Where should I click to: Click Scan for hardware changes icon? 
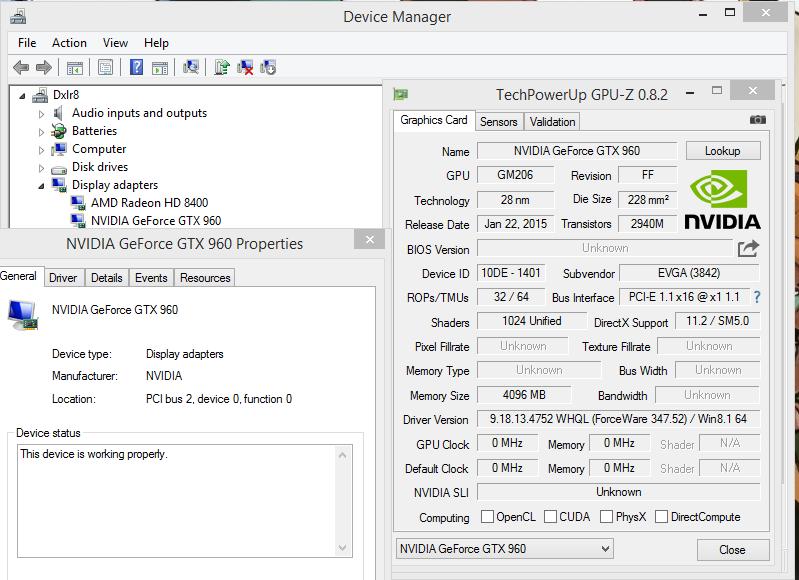(x=191, y=67)
